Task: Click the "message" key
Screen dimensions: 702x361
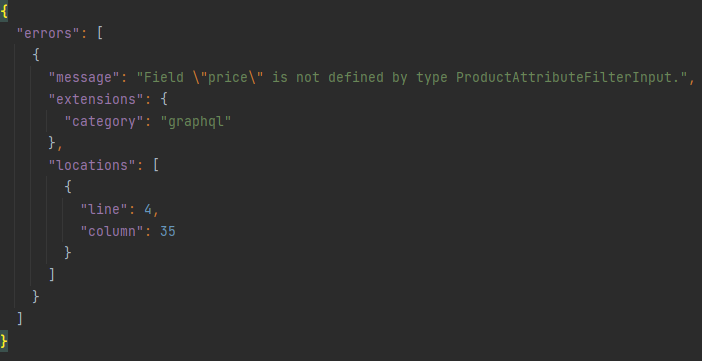Action: pos(85,77)
